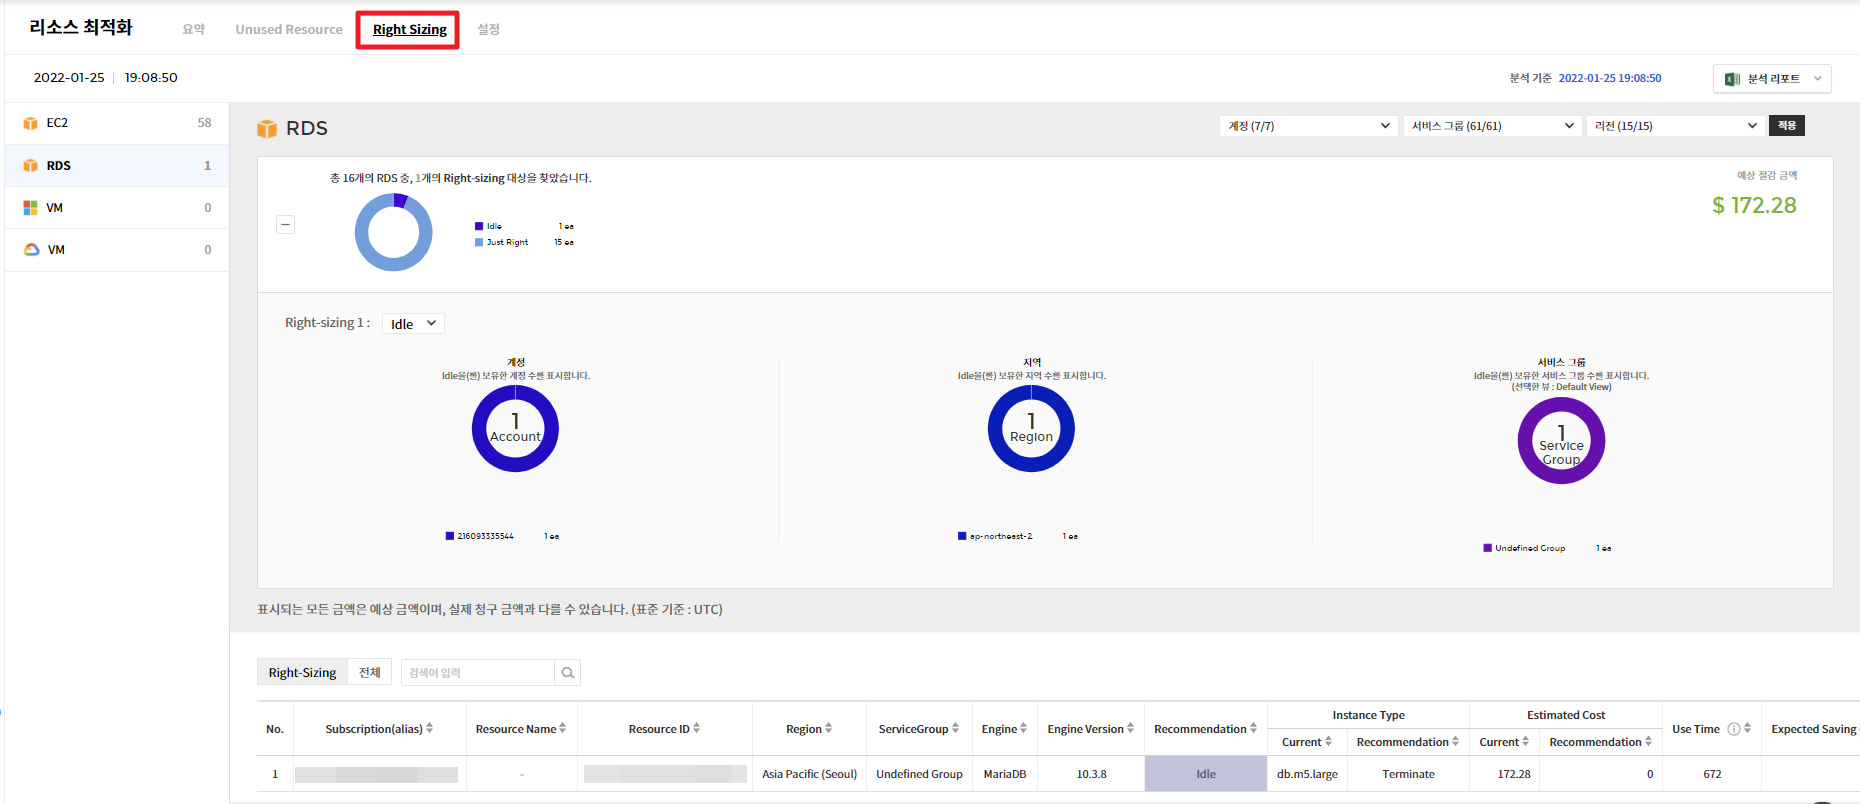This screenshot has width=1860, height=804.
Task: Click the 검색어 입력 search field
Action: pyautogui.click(x=477, y=673)
